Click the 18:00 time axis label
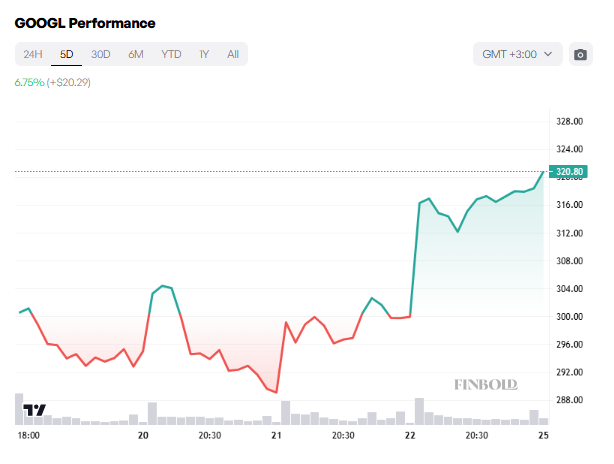Image resolution: width=614 pixels, height=464 pixels. point(28,436)
